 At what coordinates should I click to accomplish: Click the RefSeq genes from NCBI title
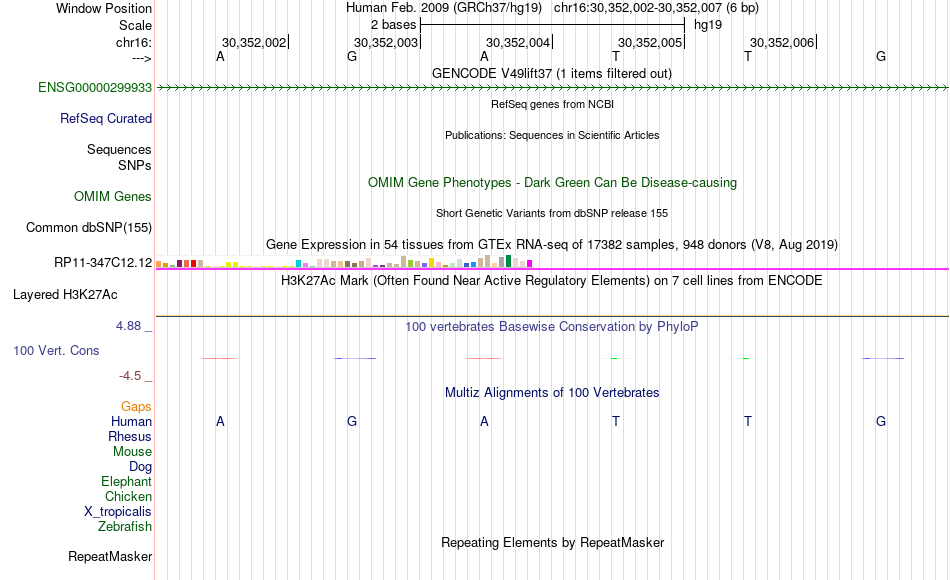tap(552, 104)
